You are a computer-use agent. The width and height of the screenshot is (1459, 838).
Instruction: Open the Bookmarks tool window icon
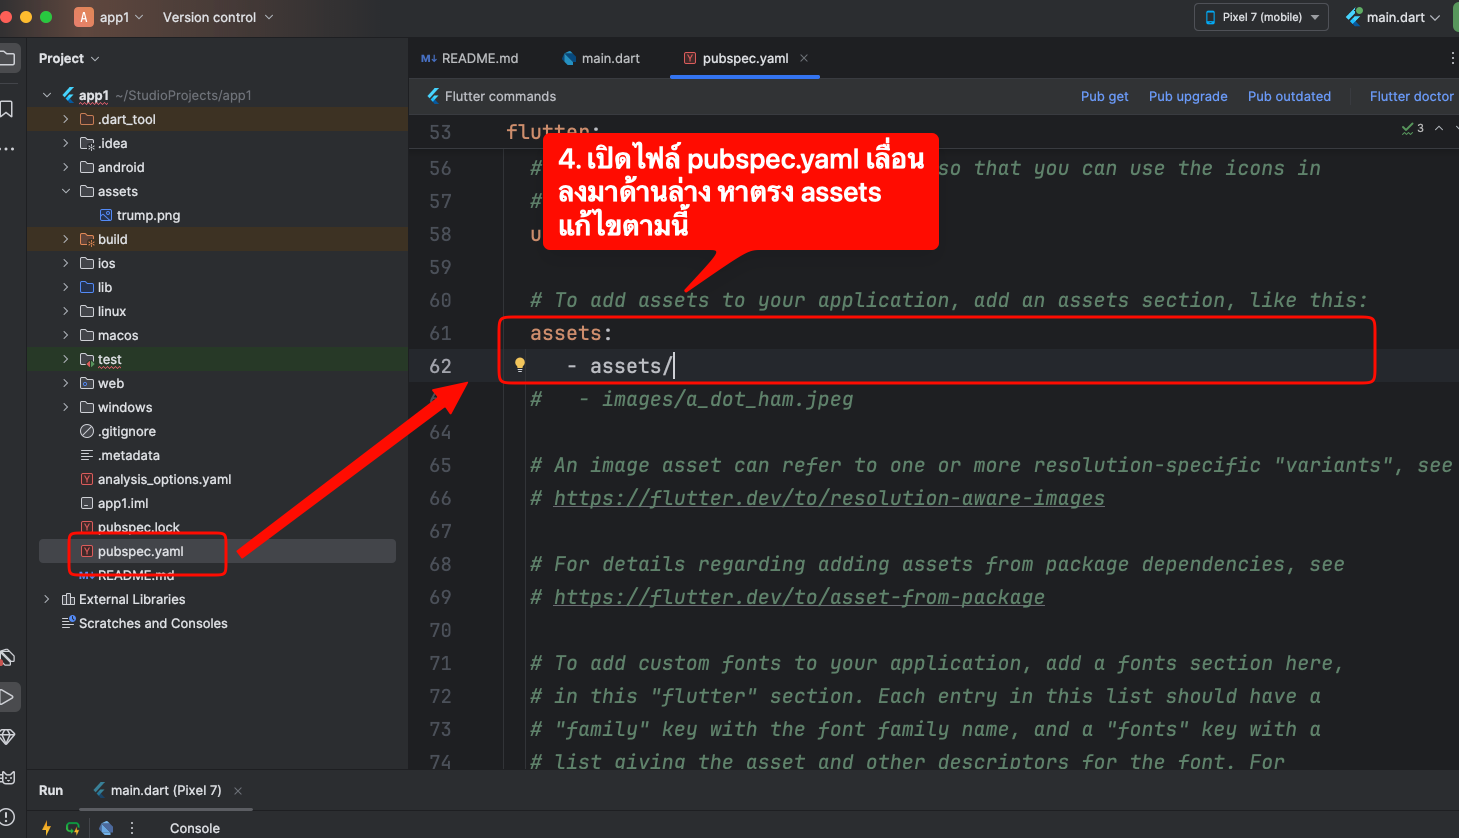click(7, 108)
